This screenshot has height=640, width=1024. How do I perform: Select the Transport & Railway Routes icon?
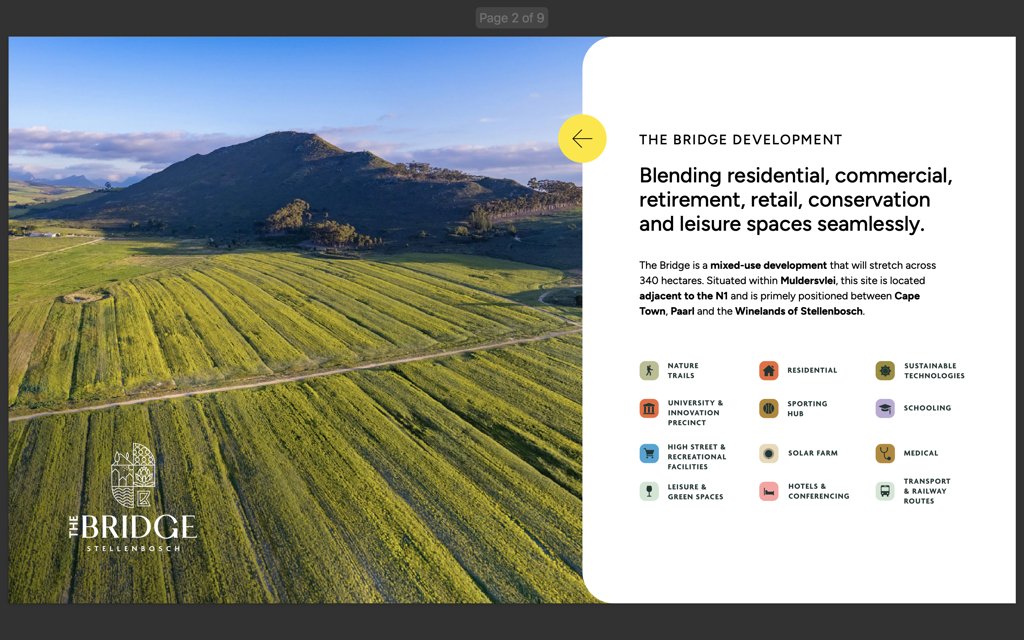coord(885,491)
